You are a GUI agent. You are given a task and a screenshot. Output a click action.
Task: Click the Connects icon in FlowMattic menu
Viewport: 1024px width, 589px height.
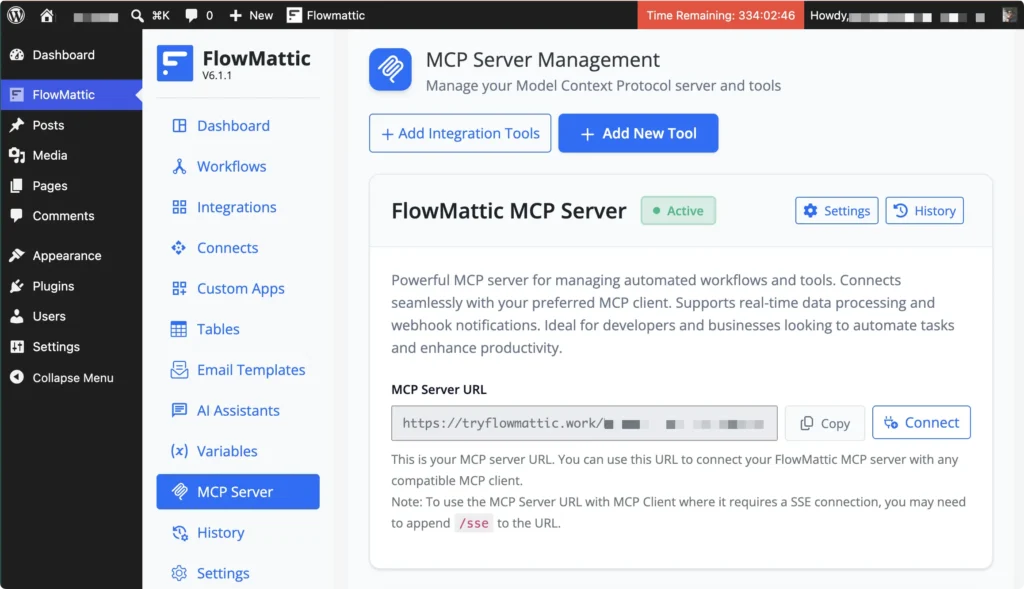(179, 247)
